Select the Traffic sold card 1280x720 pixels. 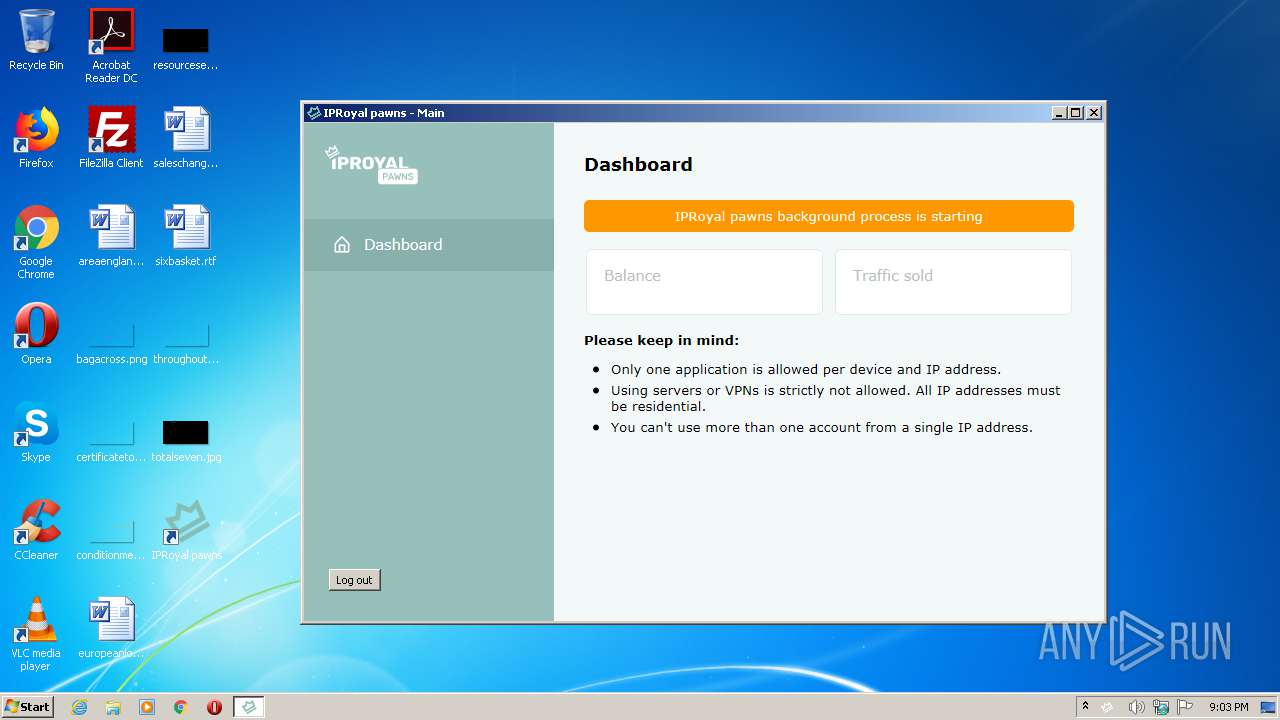coord(953,282)
